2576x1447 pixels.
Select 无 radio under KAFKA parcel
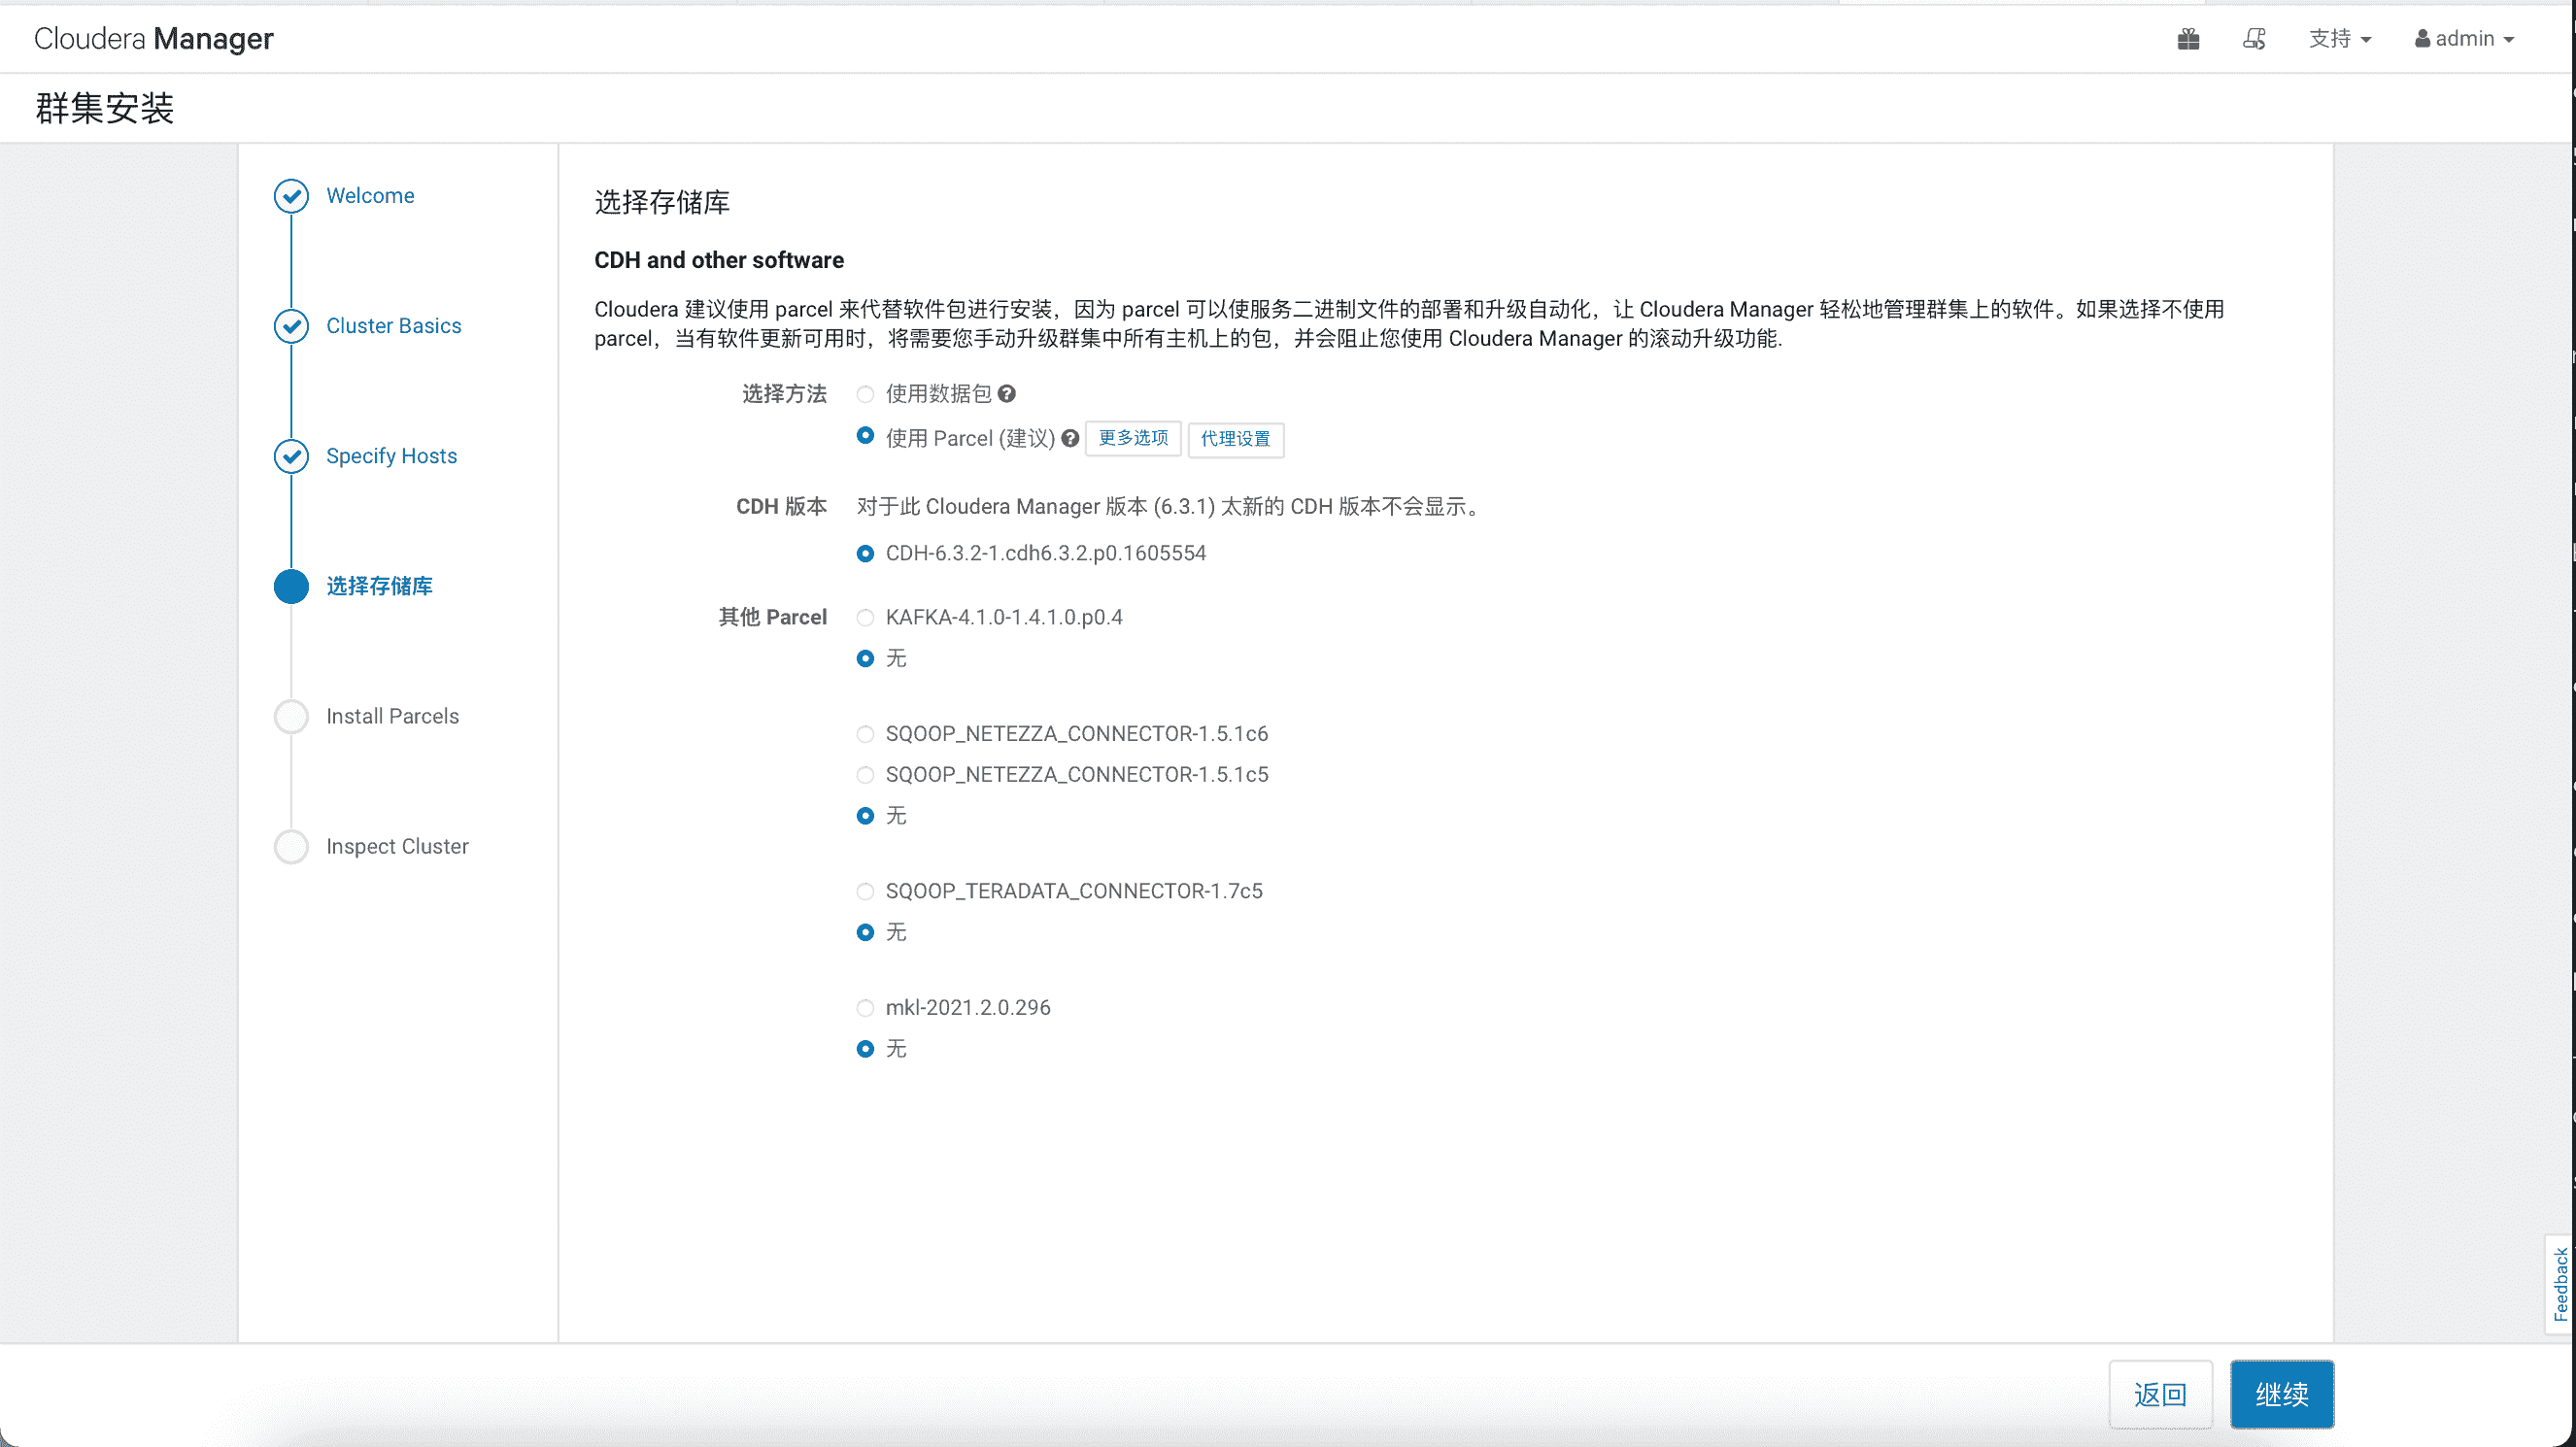tap(865, 658)
